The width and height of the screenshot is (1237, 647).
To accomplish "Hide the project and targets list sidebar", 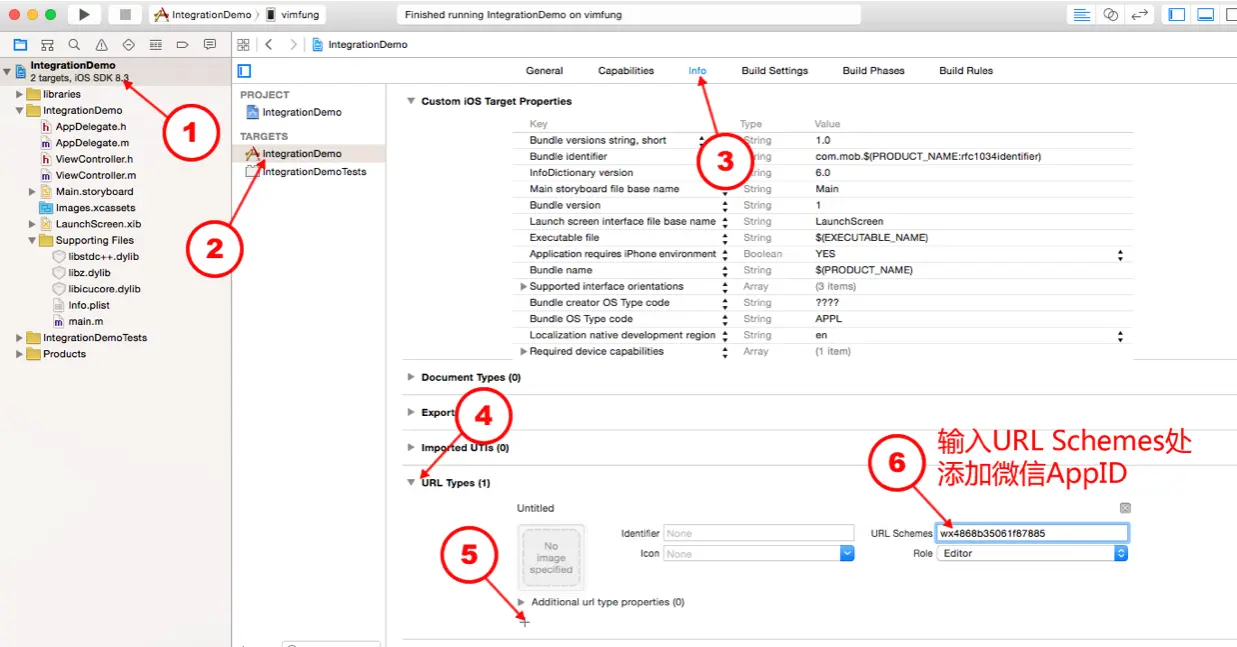I will click(x=244, y=71).
